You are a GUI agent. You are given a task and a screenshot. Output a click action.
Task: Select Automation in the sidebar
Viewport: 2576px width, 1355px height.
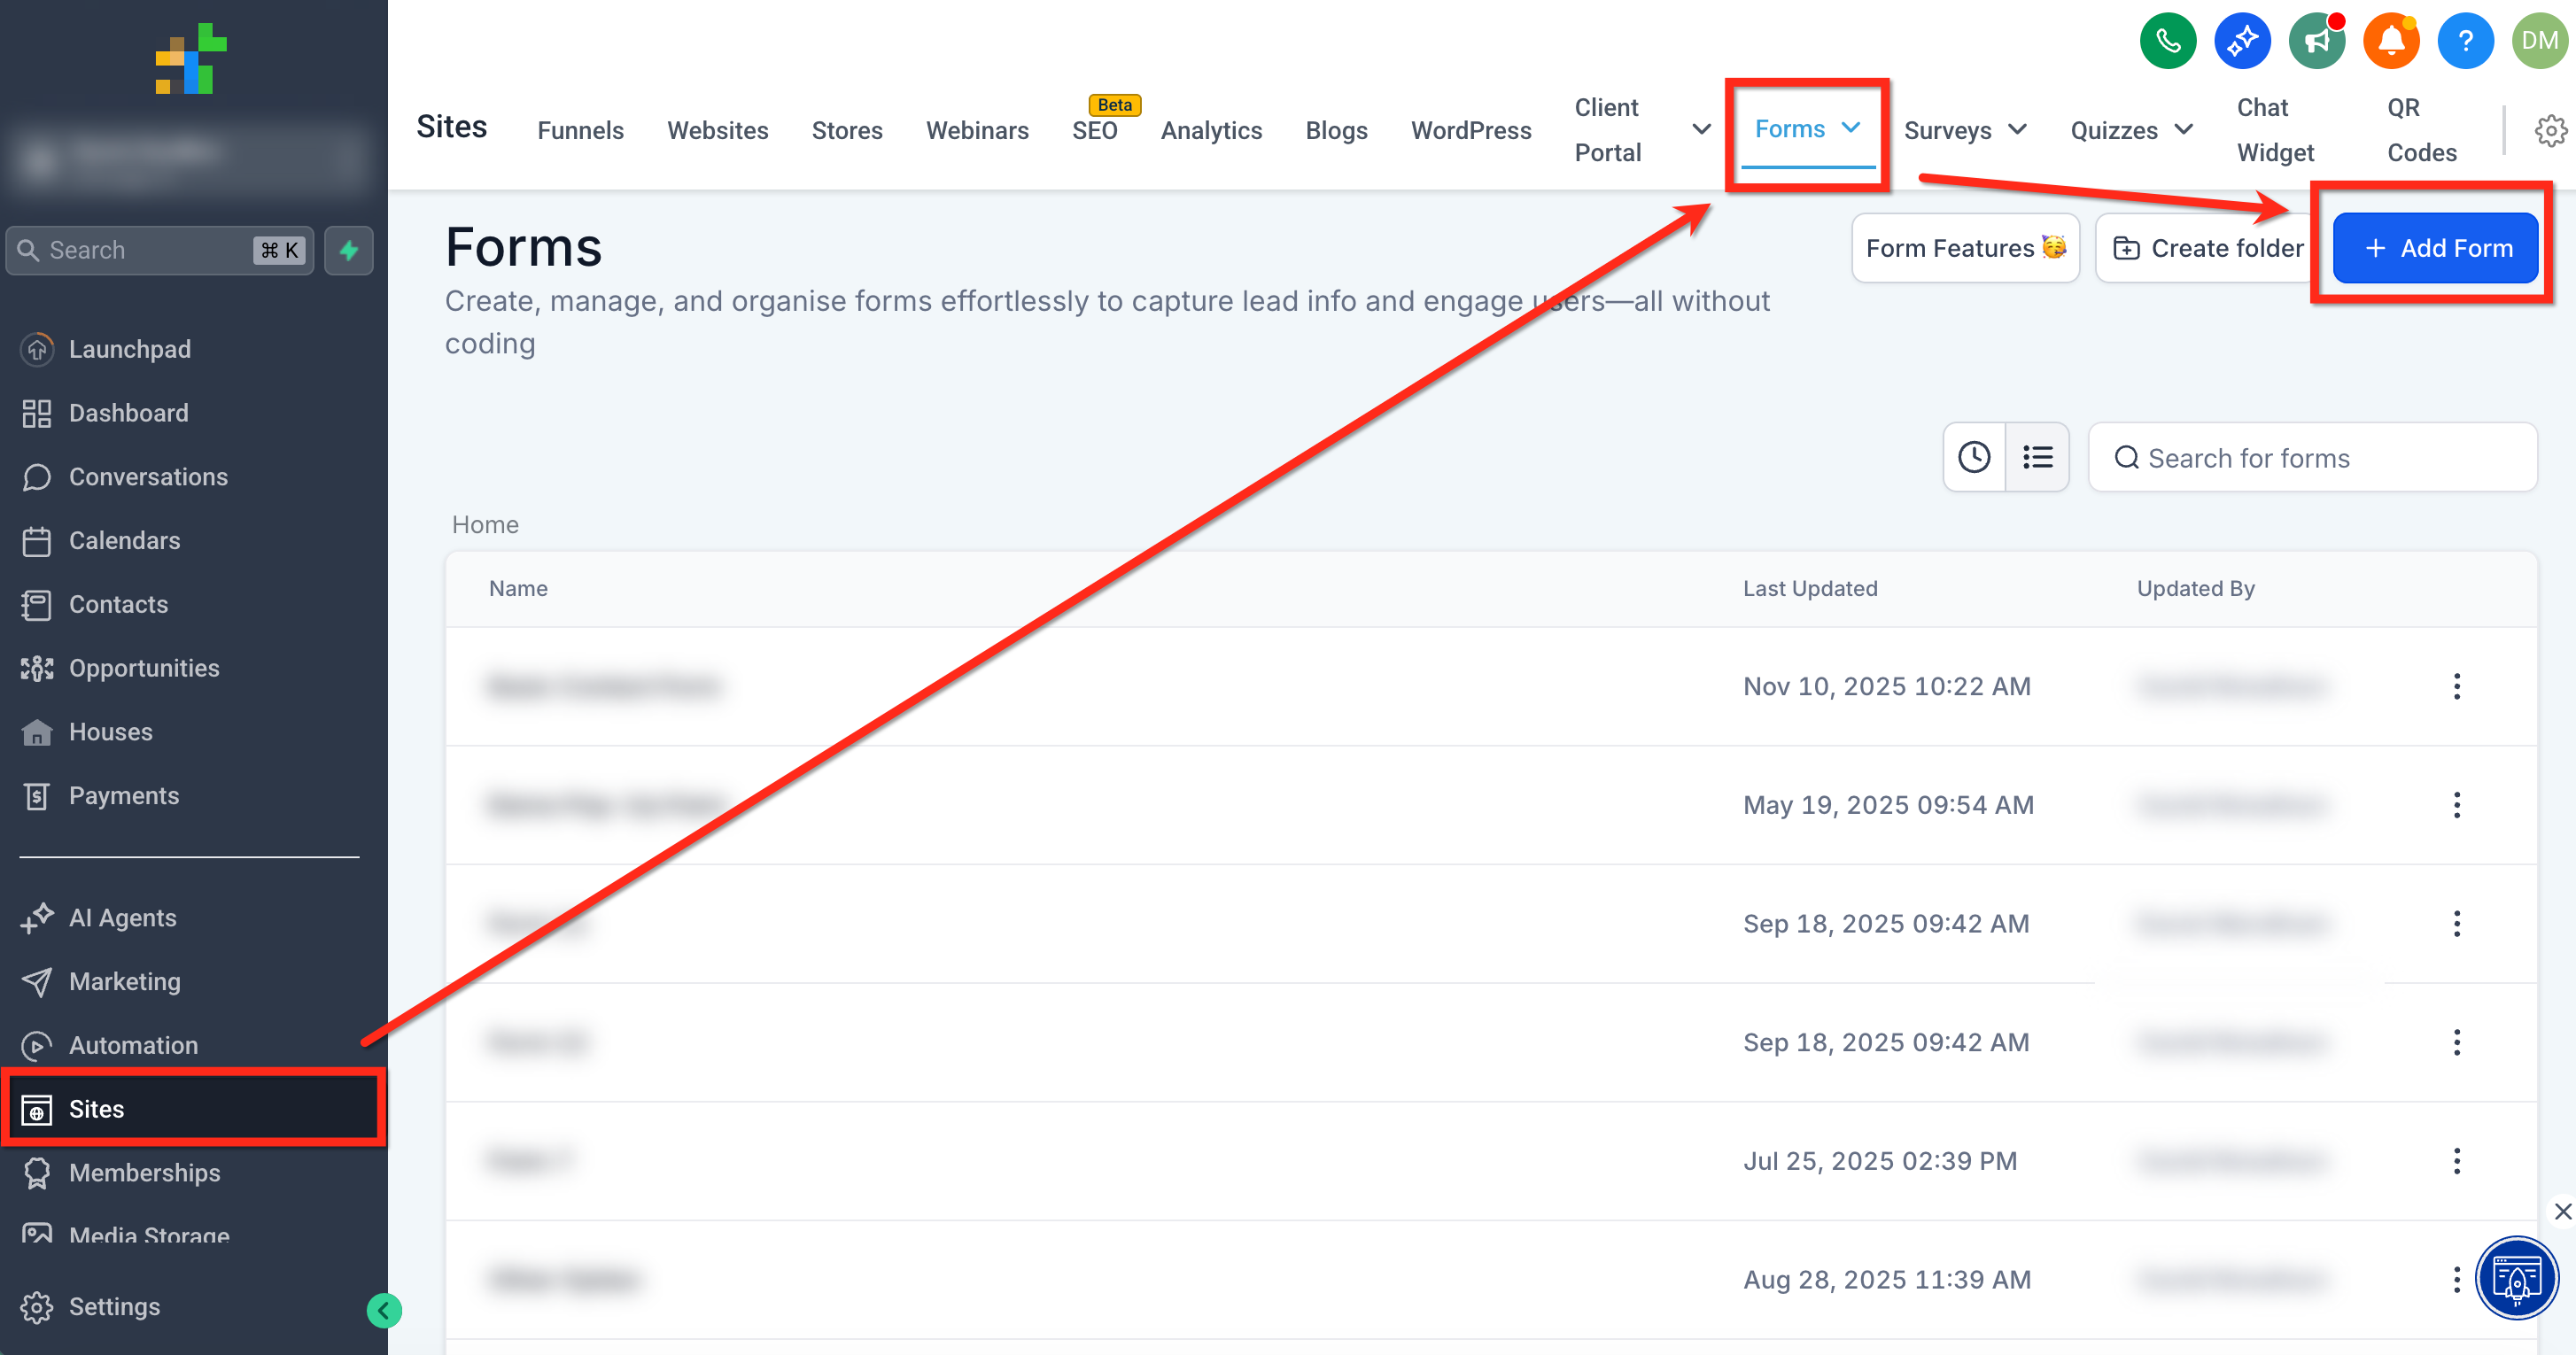click(133, 1045)
